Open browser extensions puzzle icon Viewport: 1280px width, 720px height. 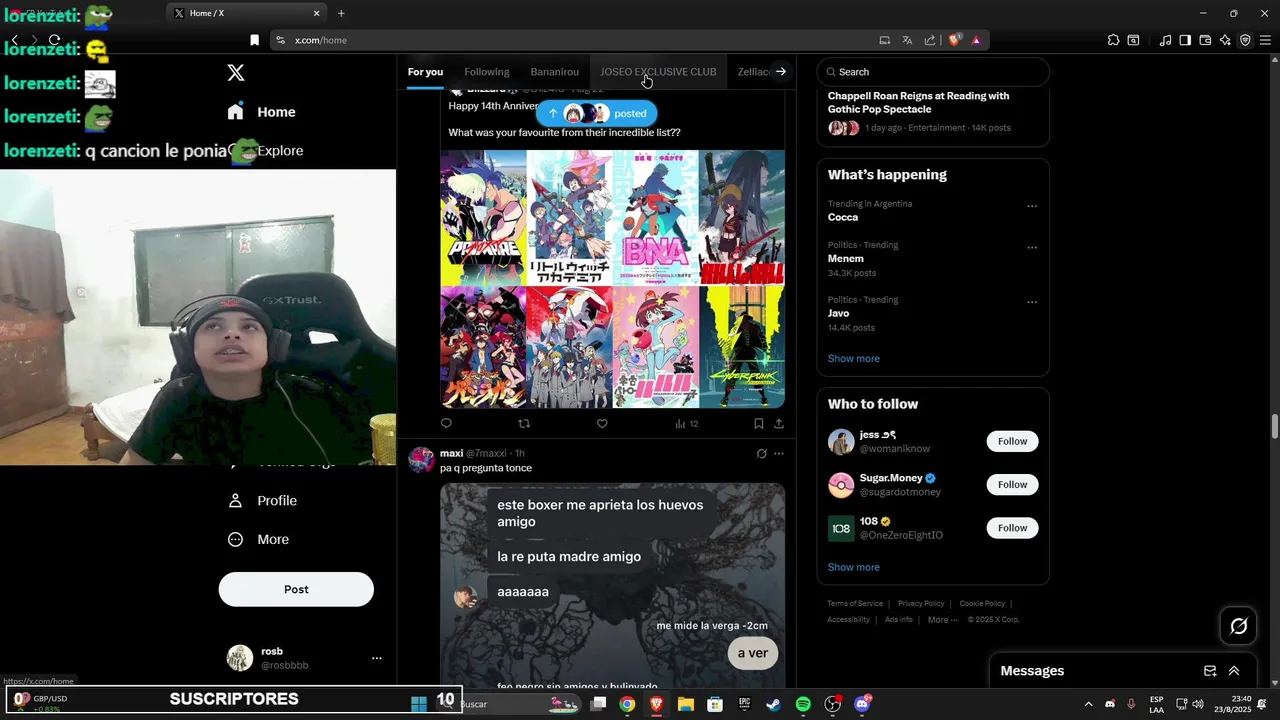[x=1113, y=40]
